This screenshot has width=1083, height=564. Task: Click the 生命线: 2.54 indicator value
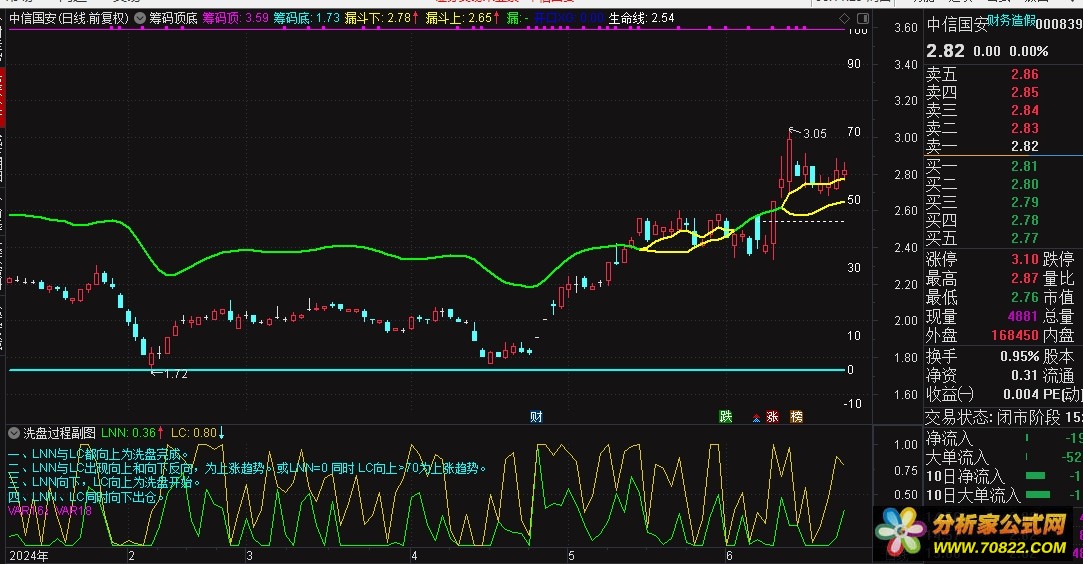pyautogui.click(x=641, y=18)
